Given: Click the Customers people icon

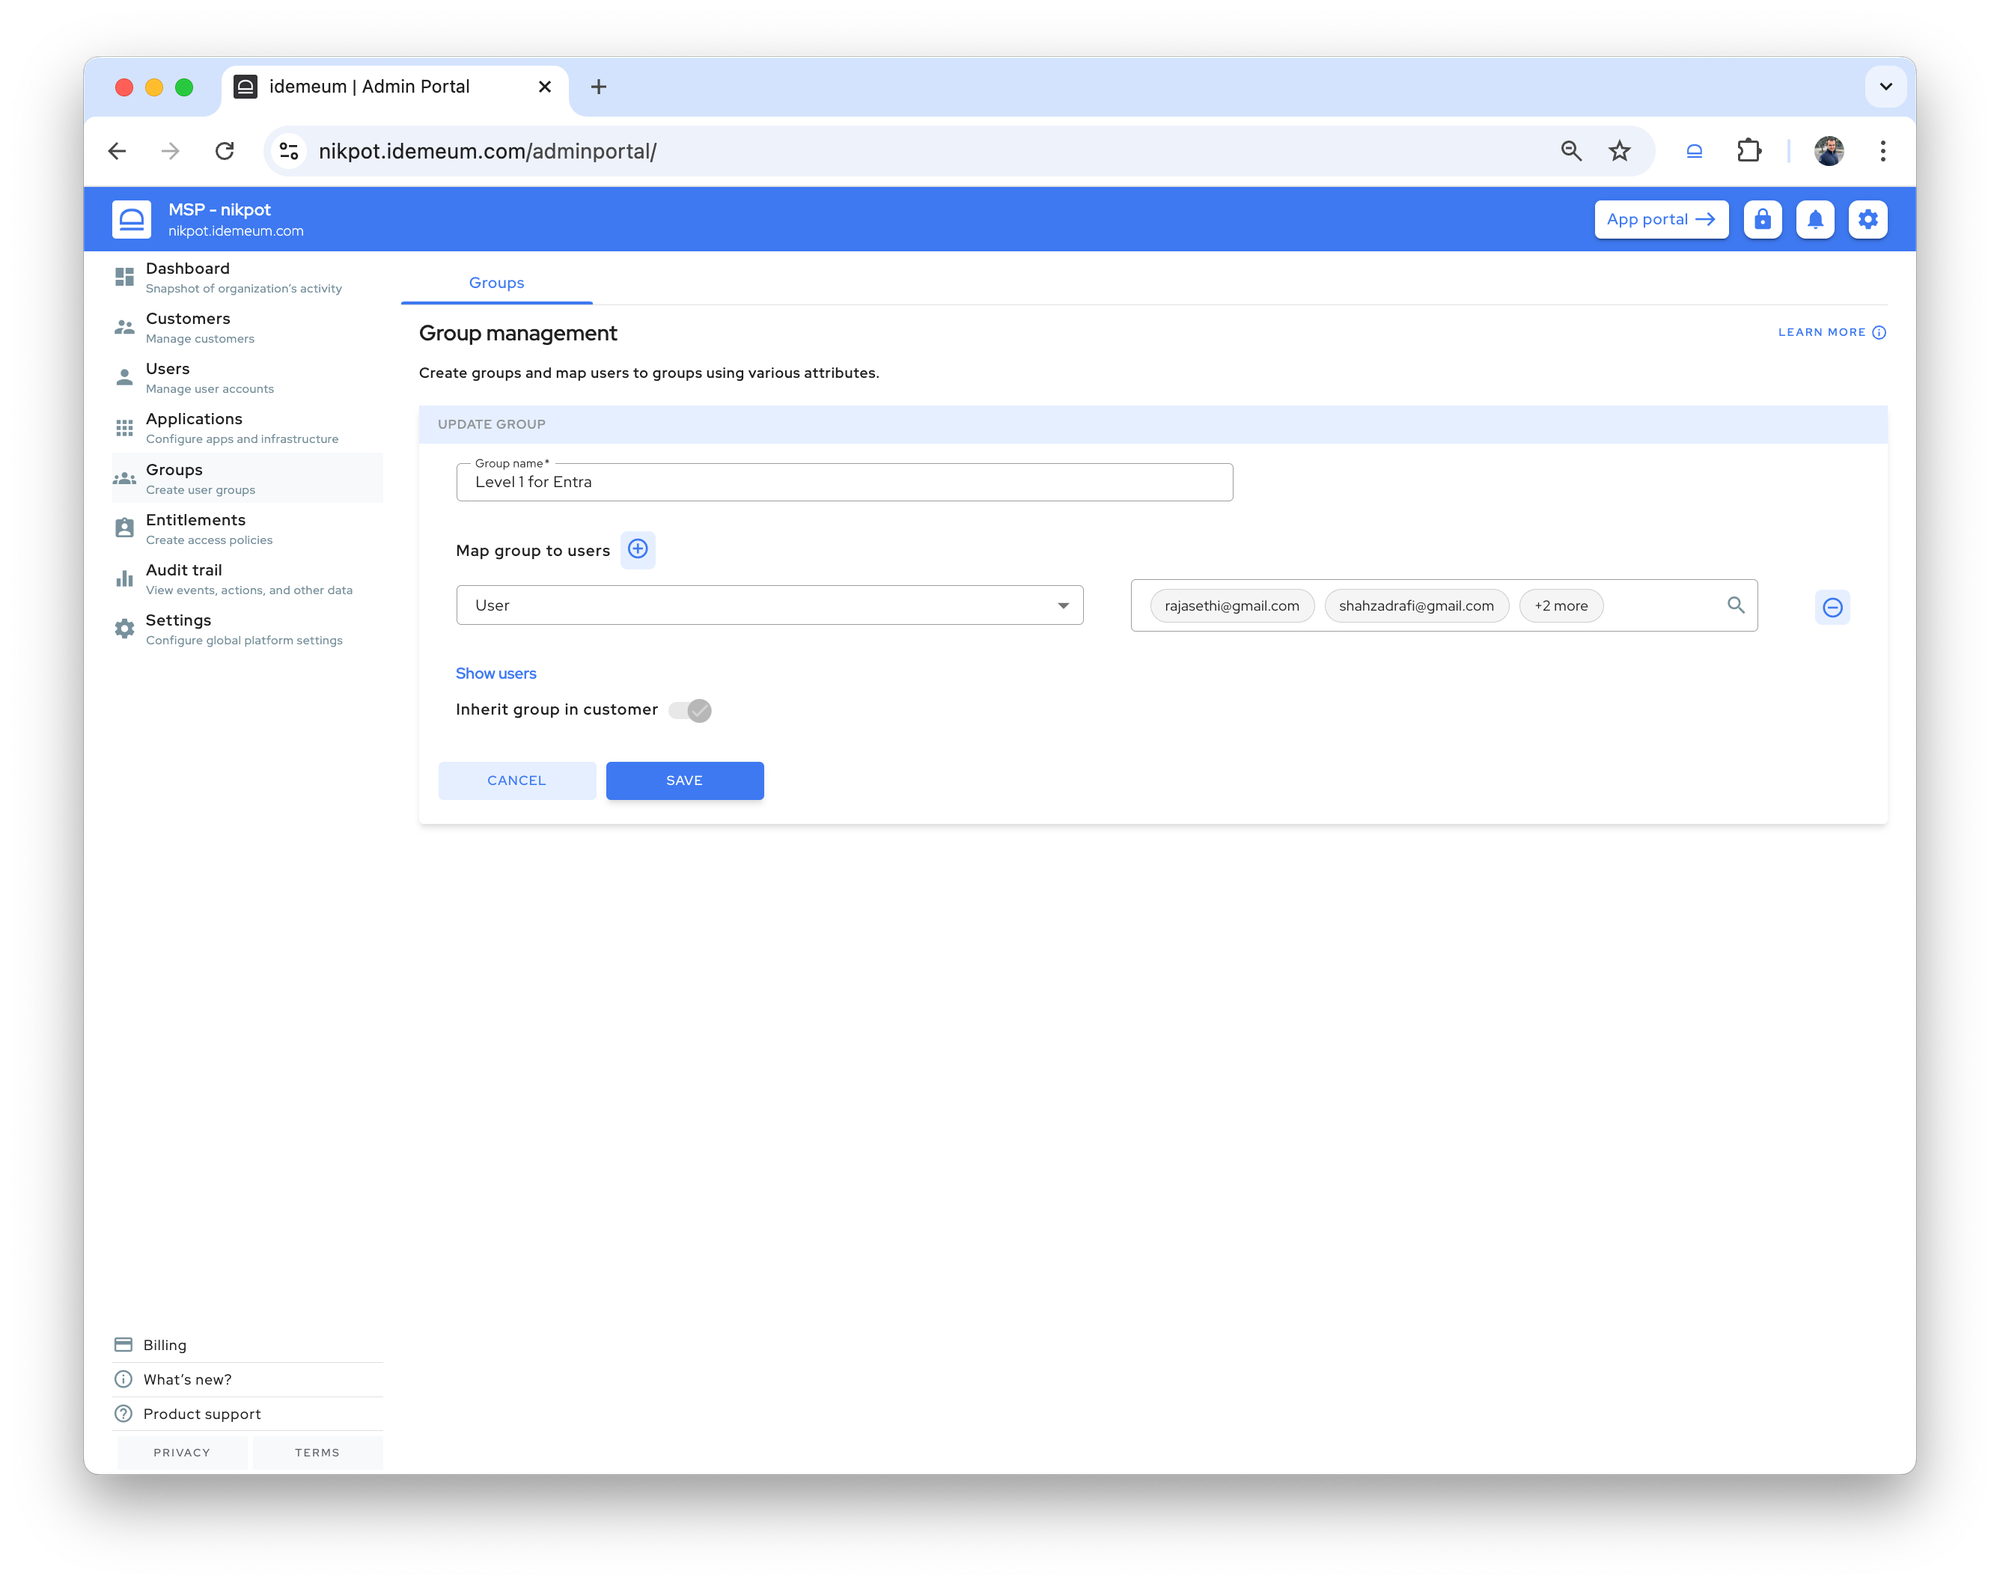Looking at the screenshot, I should [x=124, y=327].
